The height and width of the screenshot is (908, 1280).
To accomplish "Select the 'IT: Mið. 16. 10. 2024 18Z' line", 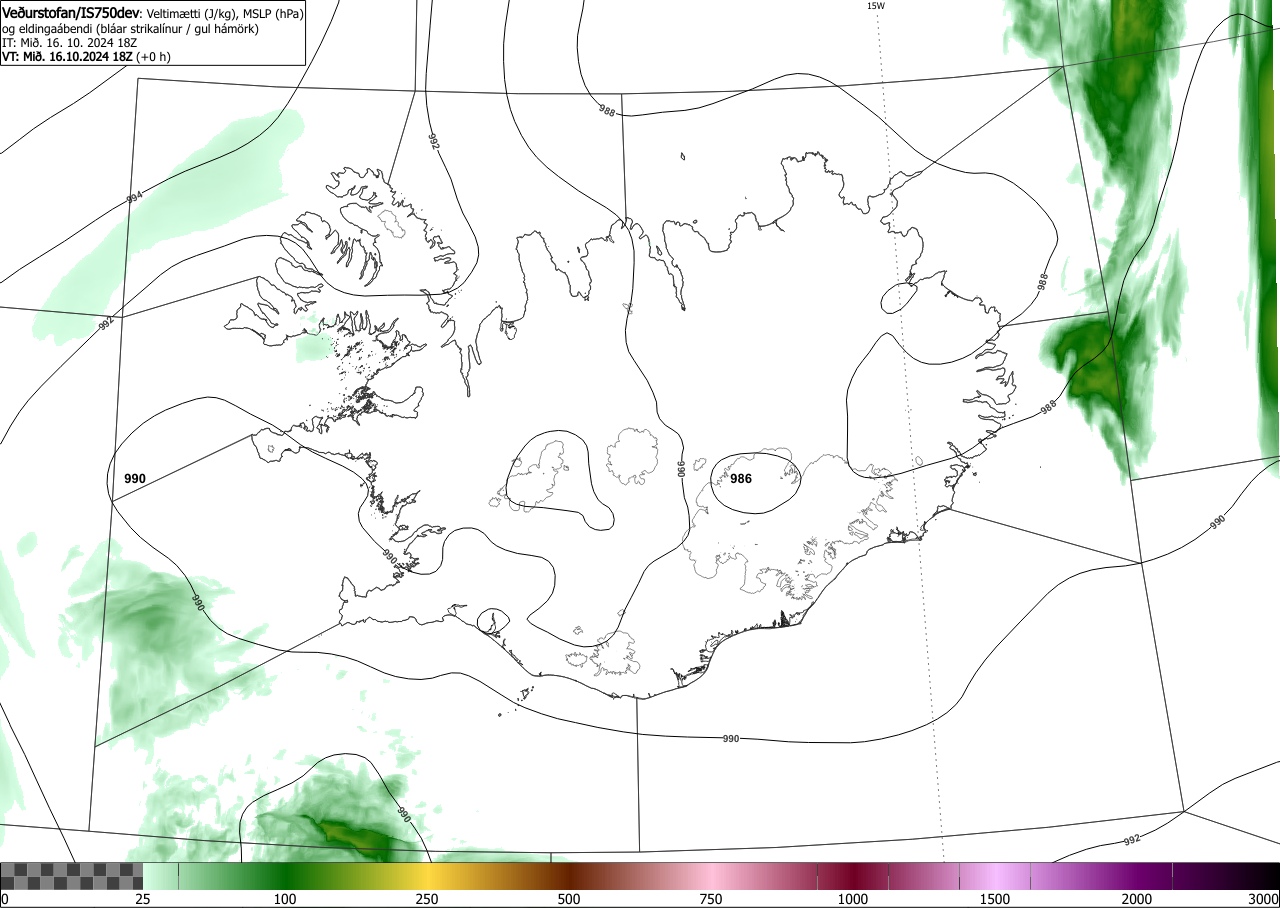I will tap(69, 43).
